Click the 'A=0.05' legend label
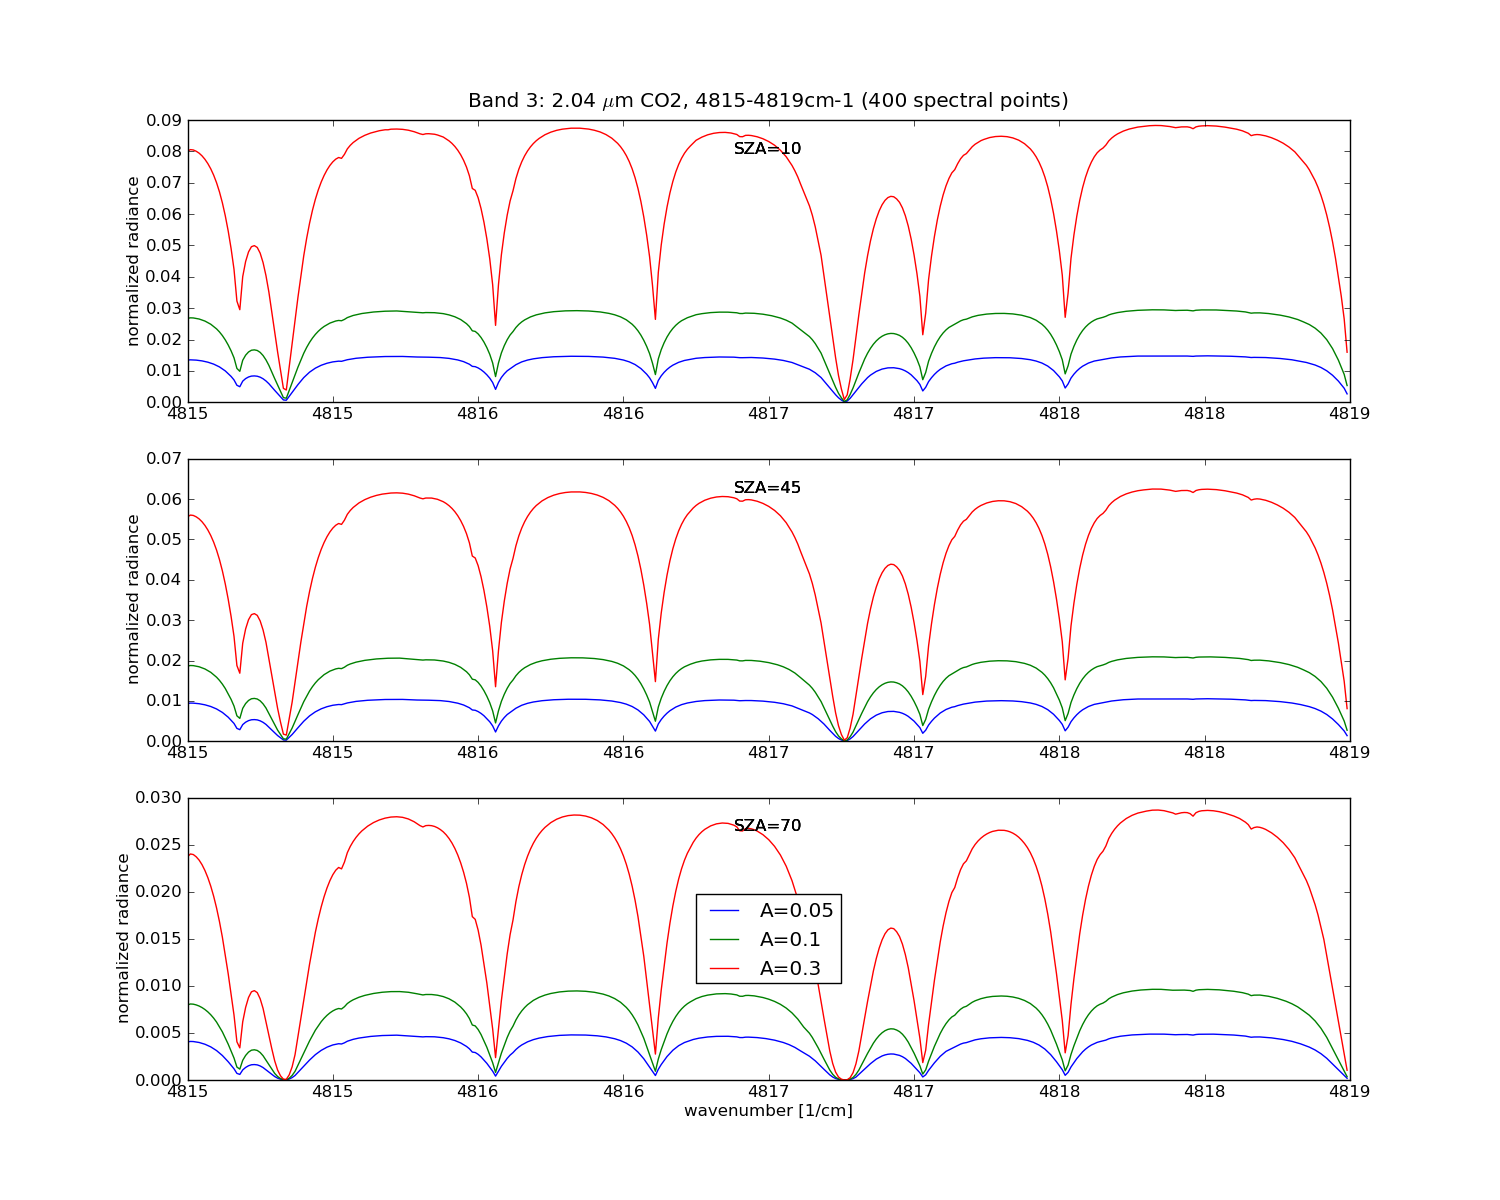 tap(796, 910)
